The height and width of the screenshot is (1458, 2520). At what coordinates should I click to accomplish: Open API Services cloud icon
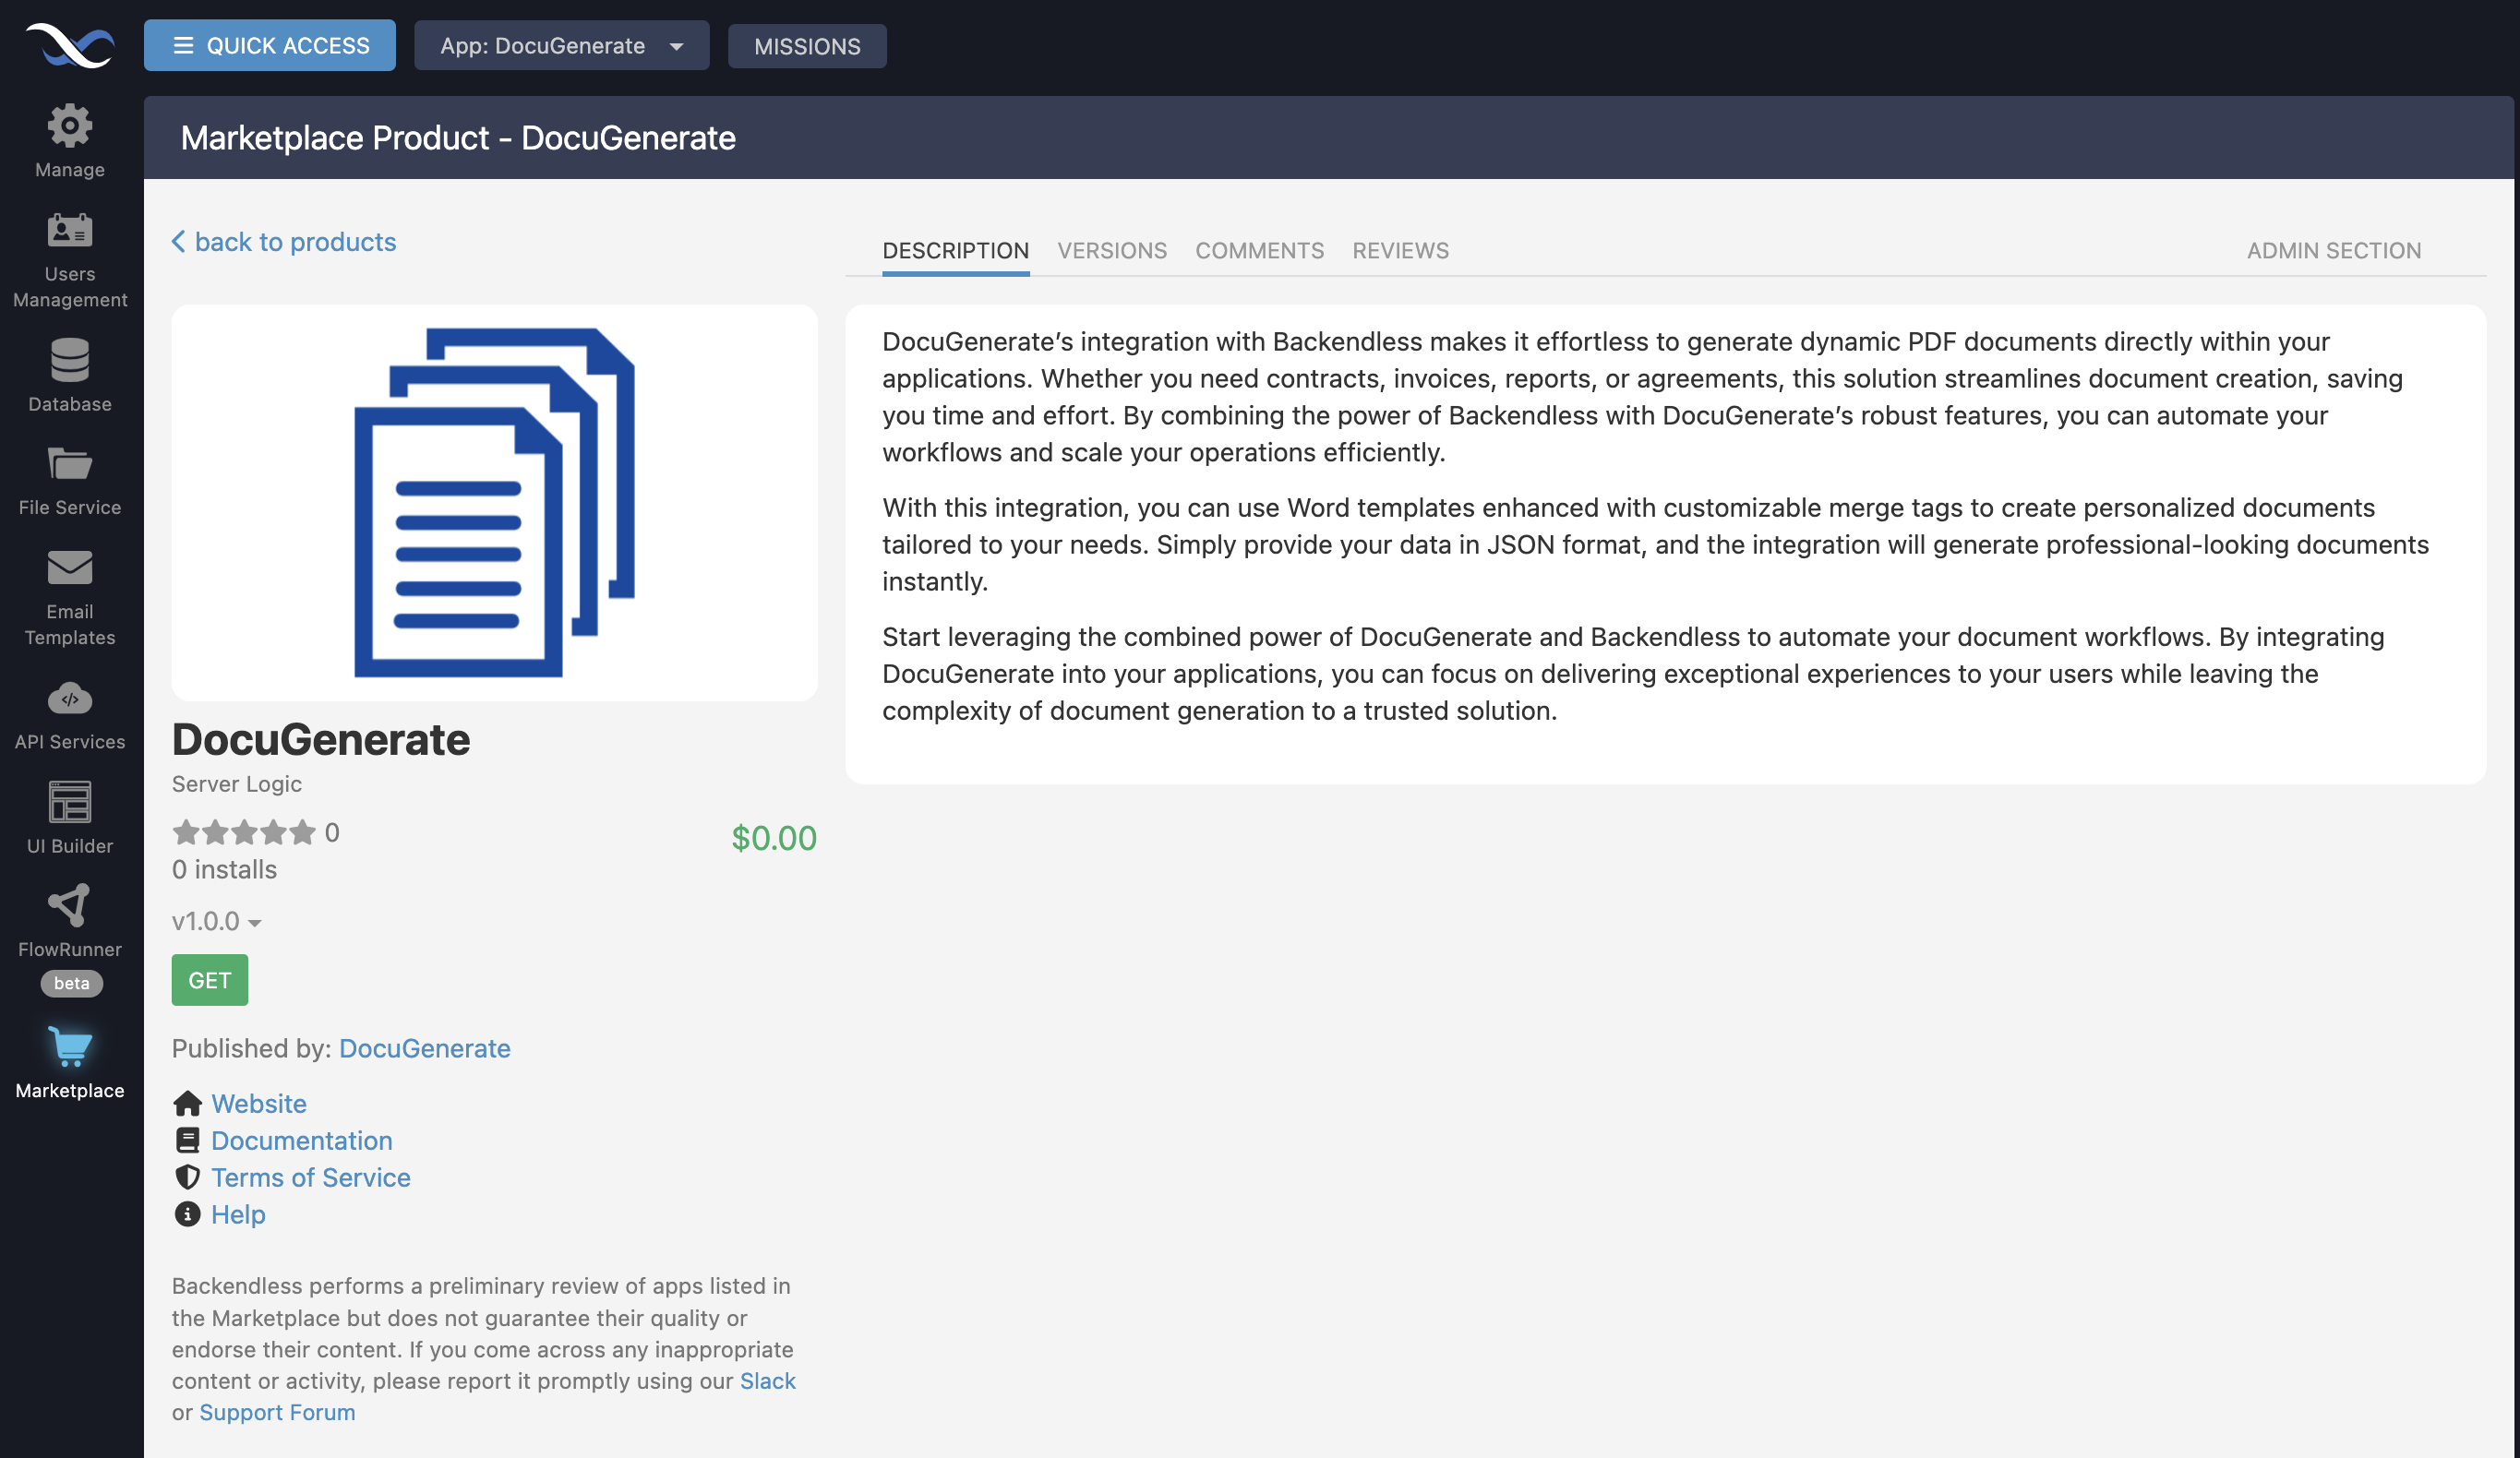click(70, 698)
